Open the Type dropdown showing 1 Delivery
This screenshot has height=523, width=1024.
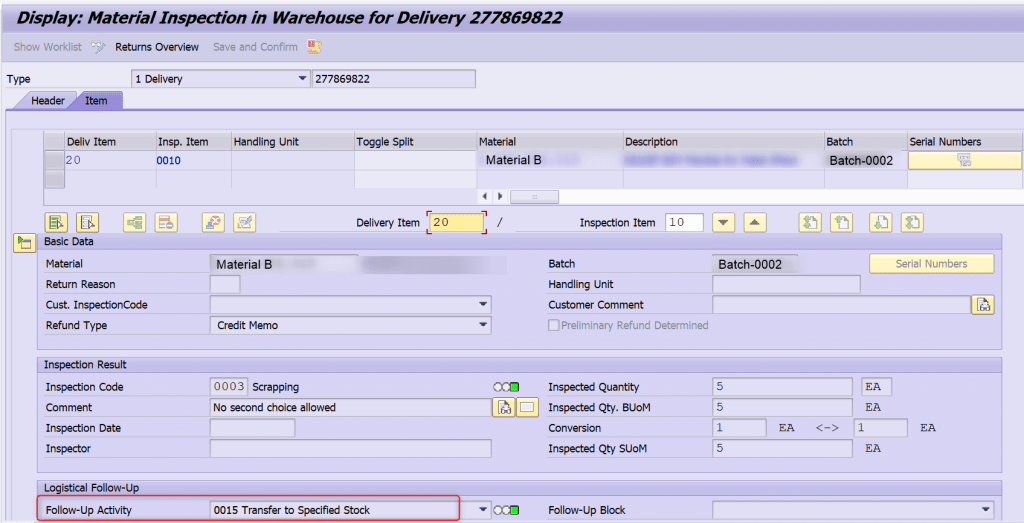pyautogui.click(x=302, y=79)
